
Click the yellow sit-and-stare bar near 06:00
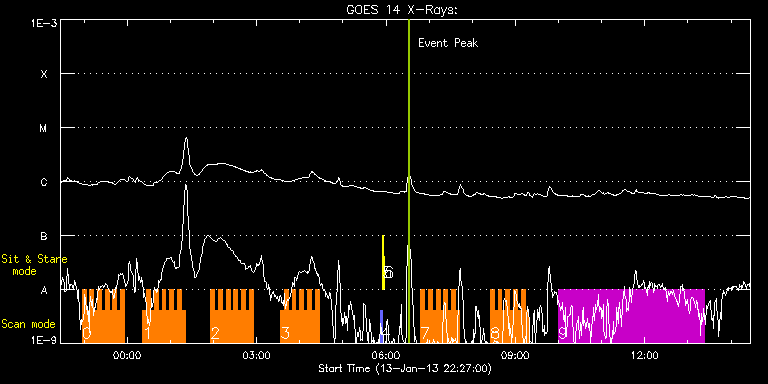click(x=384, y=263)
